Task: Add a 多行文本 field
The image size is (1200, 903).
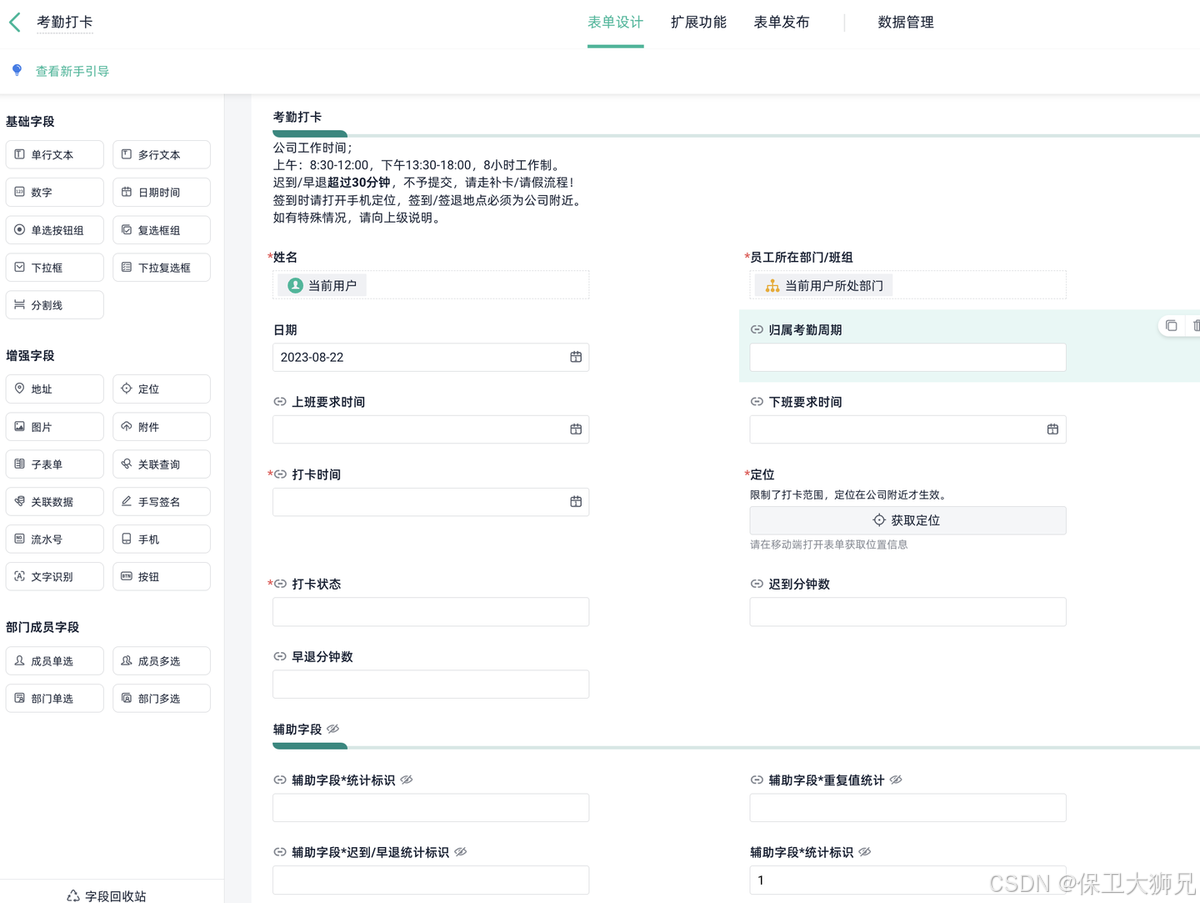Action: point(162,155)
